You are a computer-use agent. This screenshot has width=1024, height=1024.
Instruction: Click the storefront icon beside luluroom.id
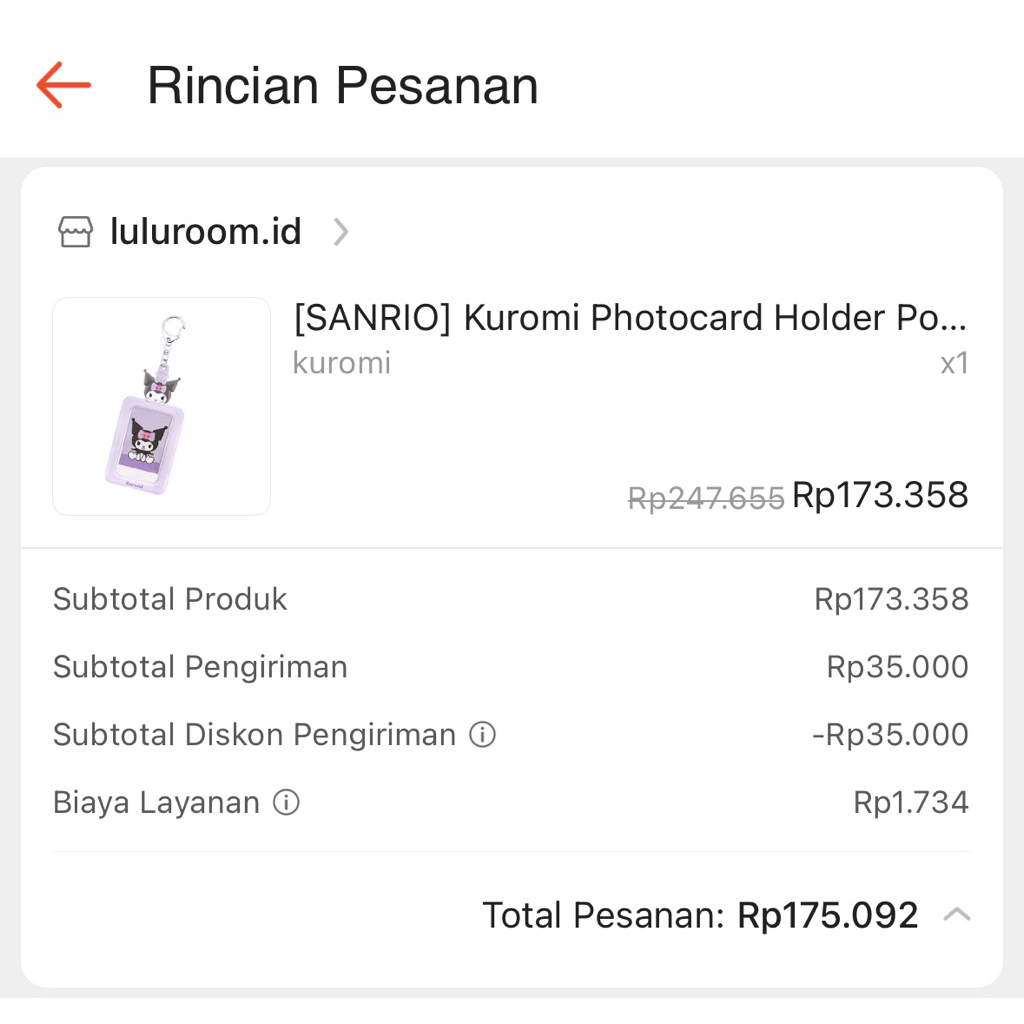(76, 232)
